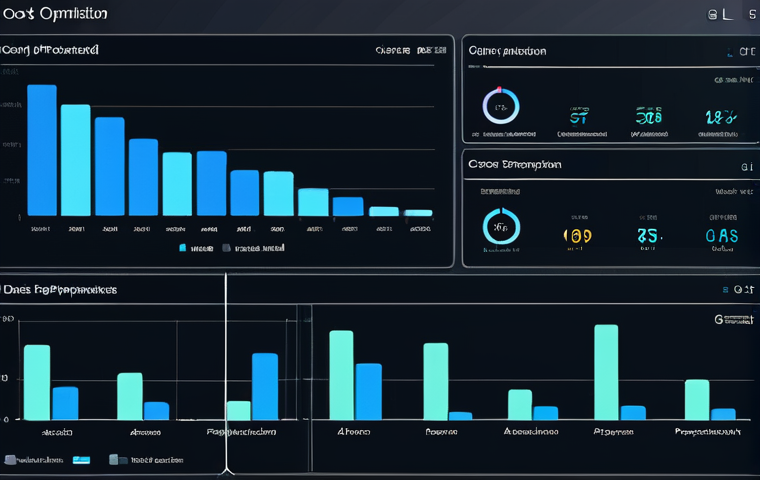Select the cyan '25' metric value

coord(649,236)
